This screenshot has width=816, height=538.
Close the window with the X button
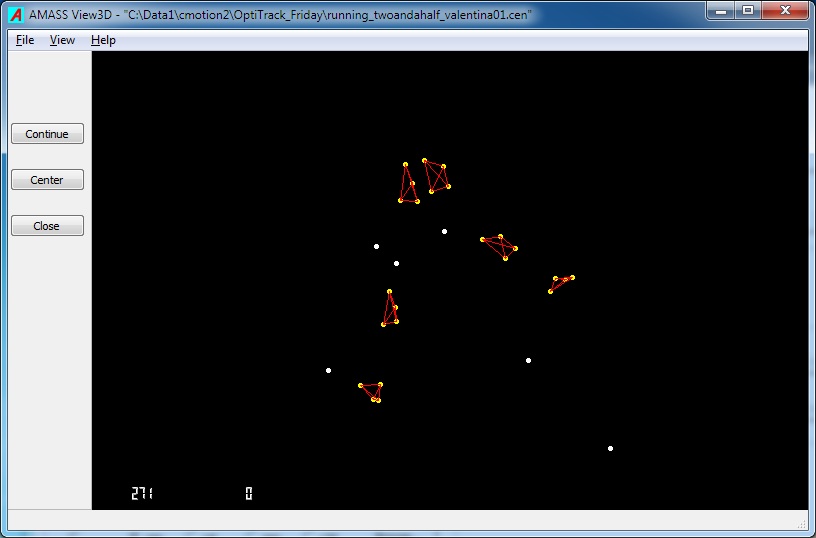pos(785,10)
